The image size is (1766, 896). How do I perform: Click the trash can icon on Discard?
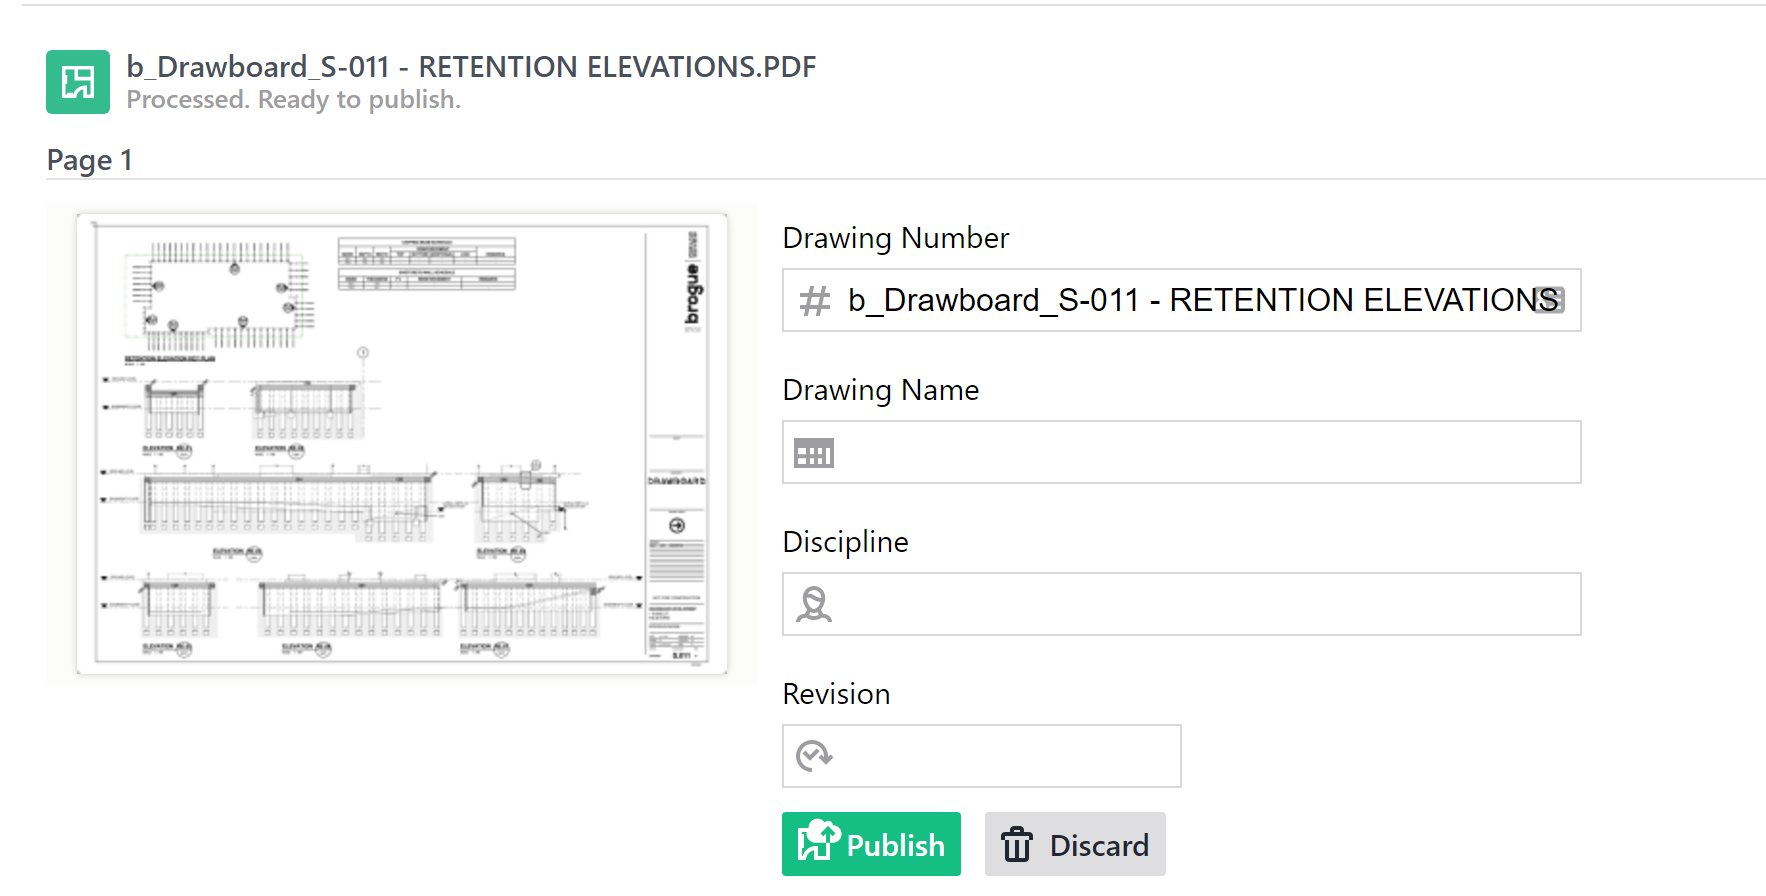point(1017,844)
